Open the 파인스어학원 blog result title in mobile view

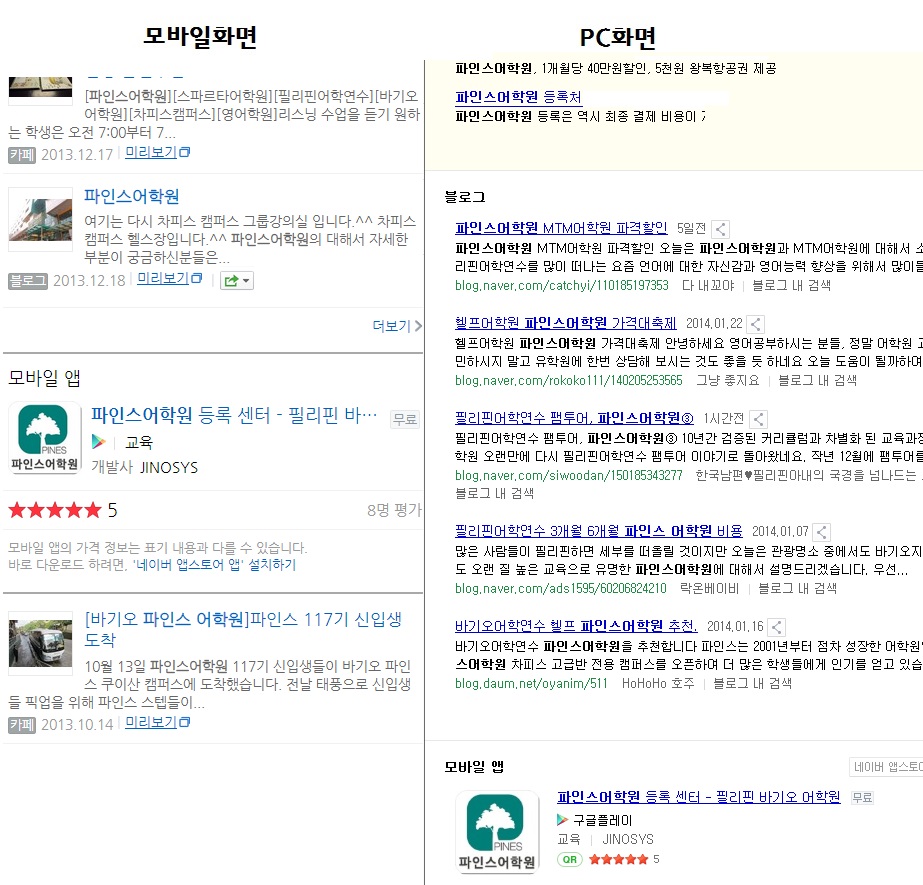131,196
